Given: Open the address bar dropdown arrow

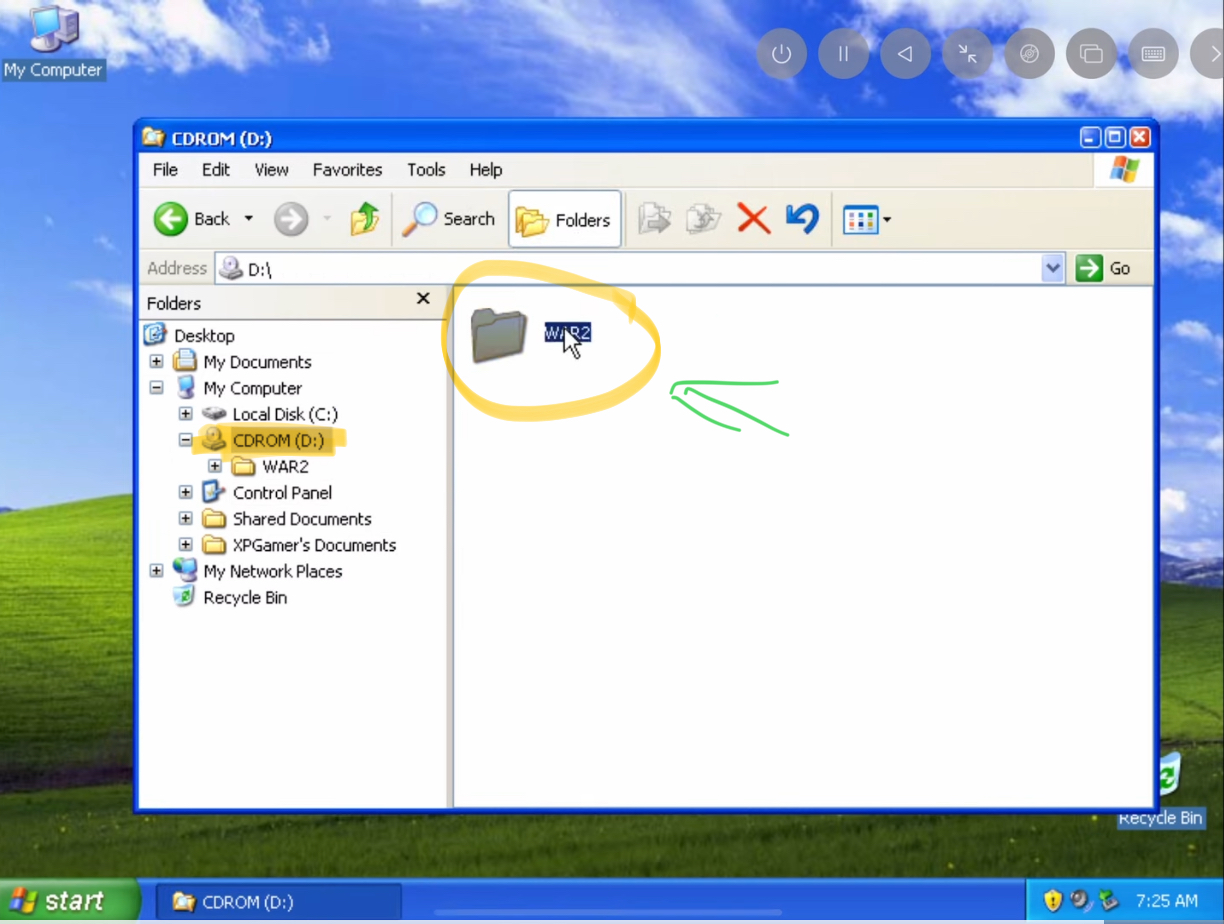Looking at the screenshot, I should pos(1053,268).
